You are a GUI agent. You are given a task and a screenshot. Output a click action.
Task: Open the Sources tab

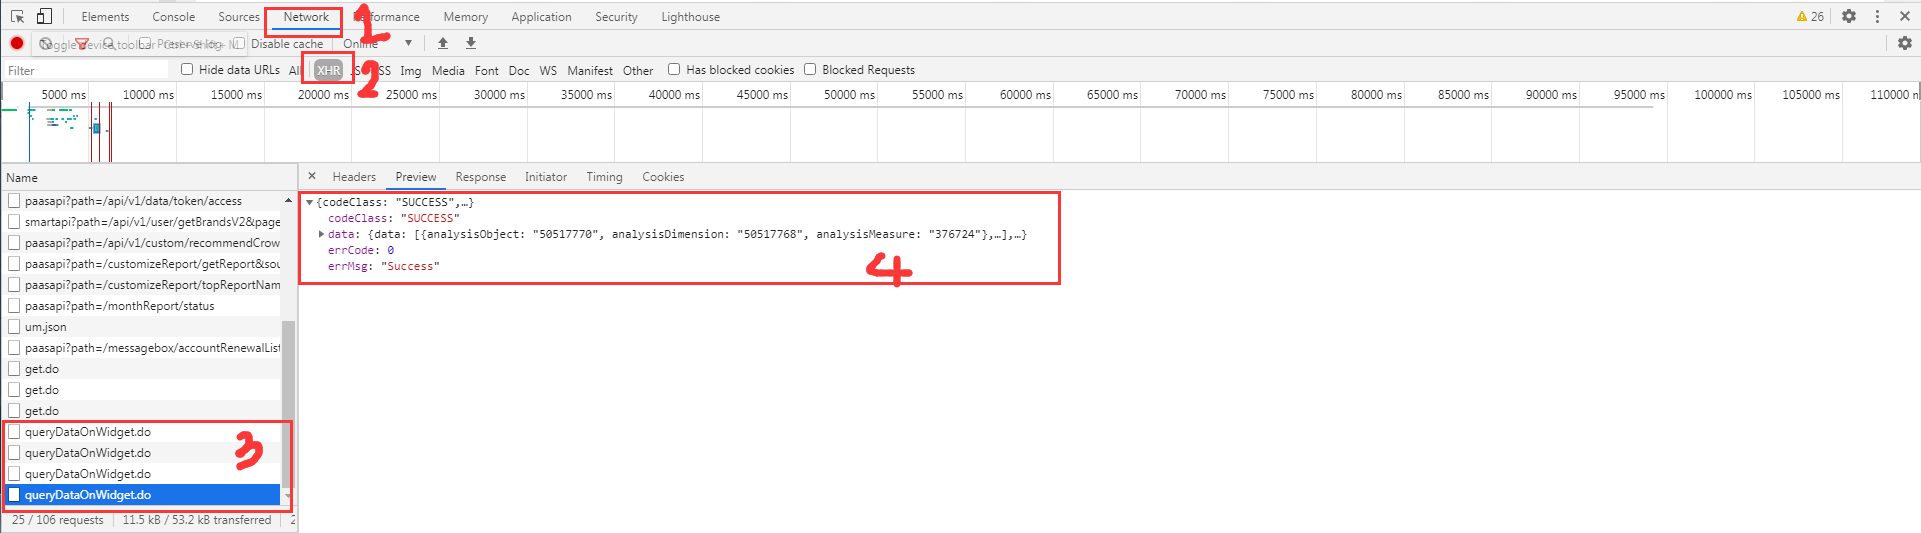pos(239,17)
